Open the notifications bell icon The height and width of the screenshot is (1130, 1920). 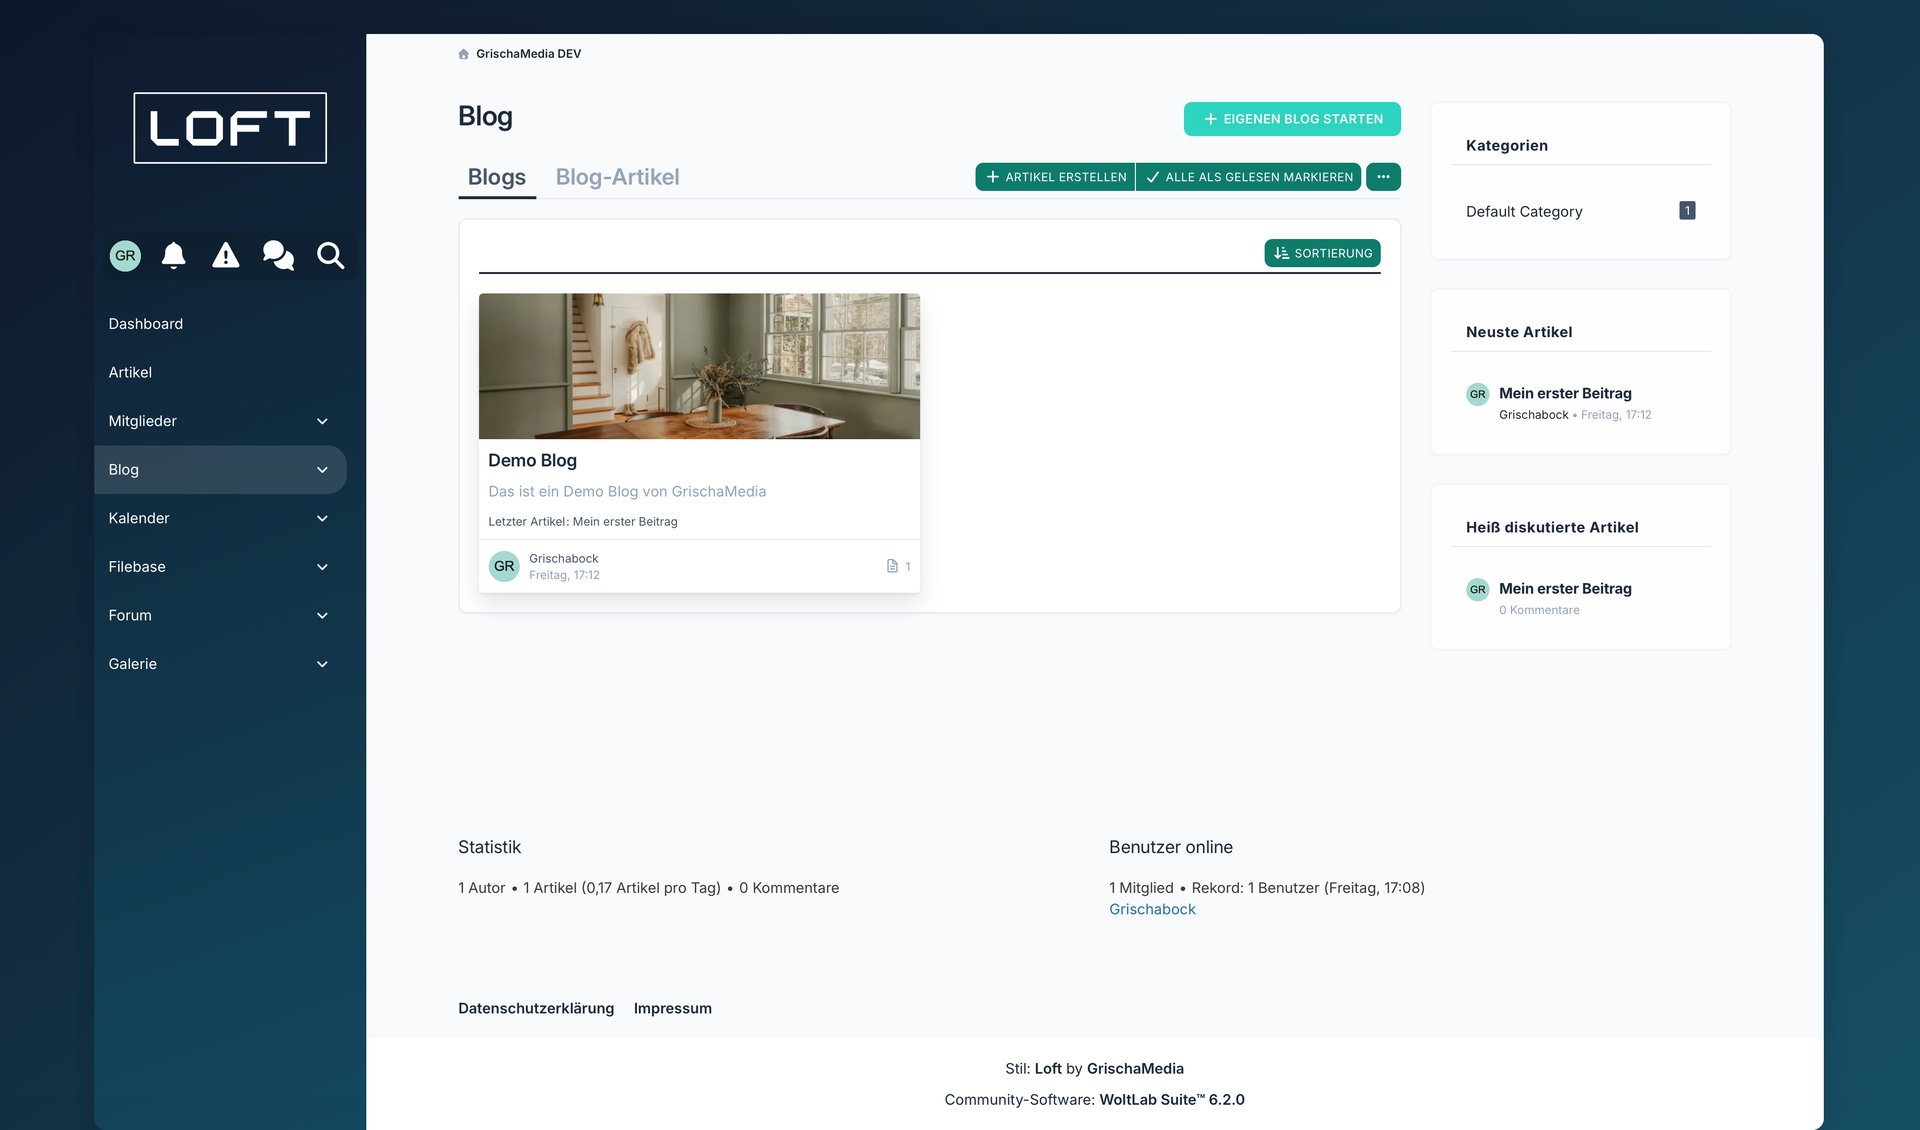click(x=174, y=256)
